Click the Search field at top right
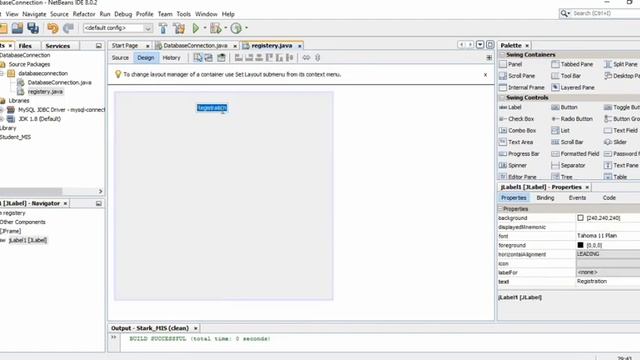 (x=605, y=13)
